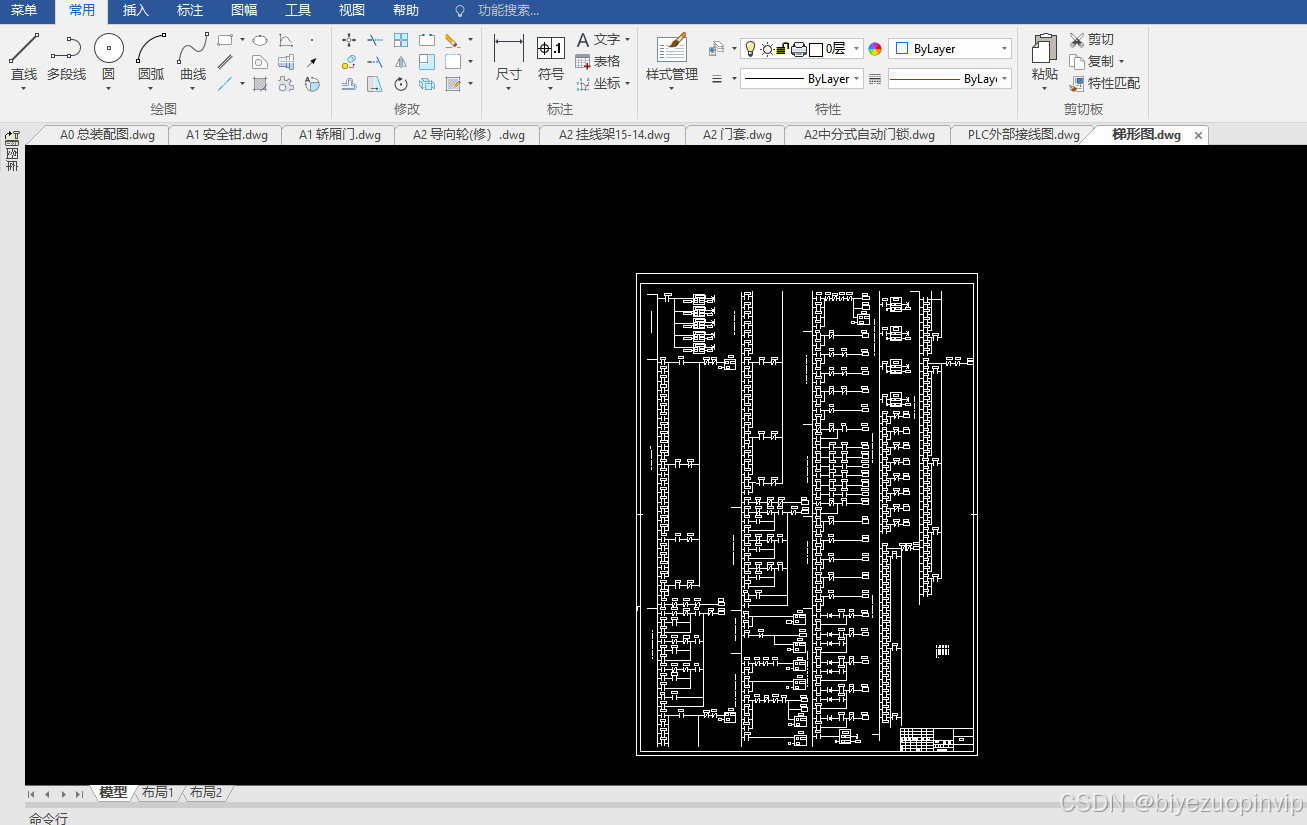Select the Mirror tool in 修改 panel
1307x825 pixels.
coord(401,62)
